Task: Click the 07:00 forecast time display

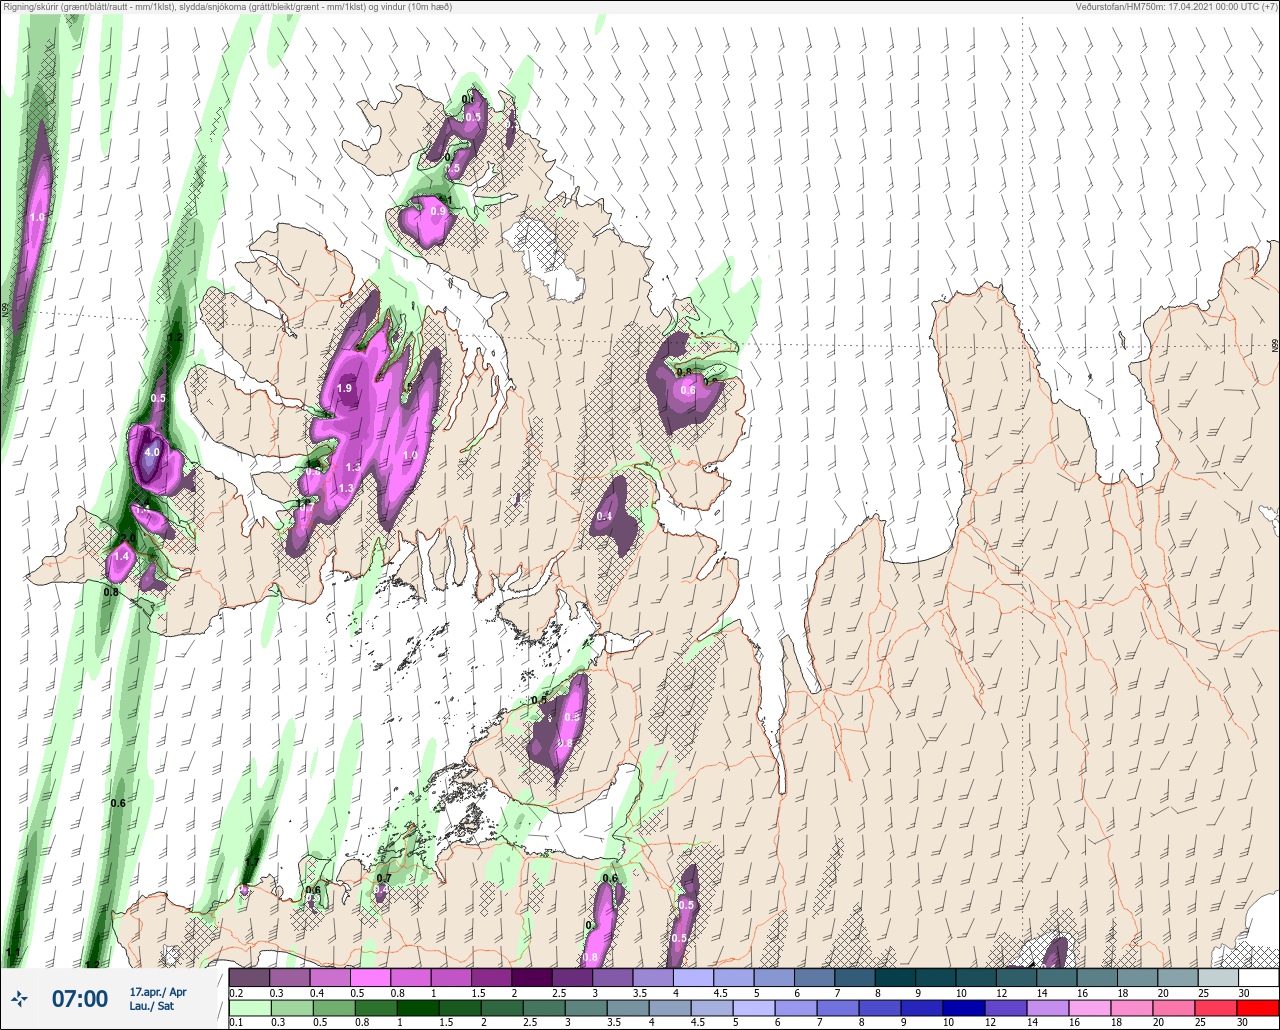Action: [79, 998]
